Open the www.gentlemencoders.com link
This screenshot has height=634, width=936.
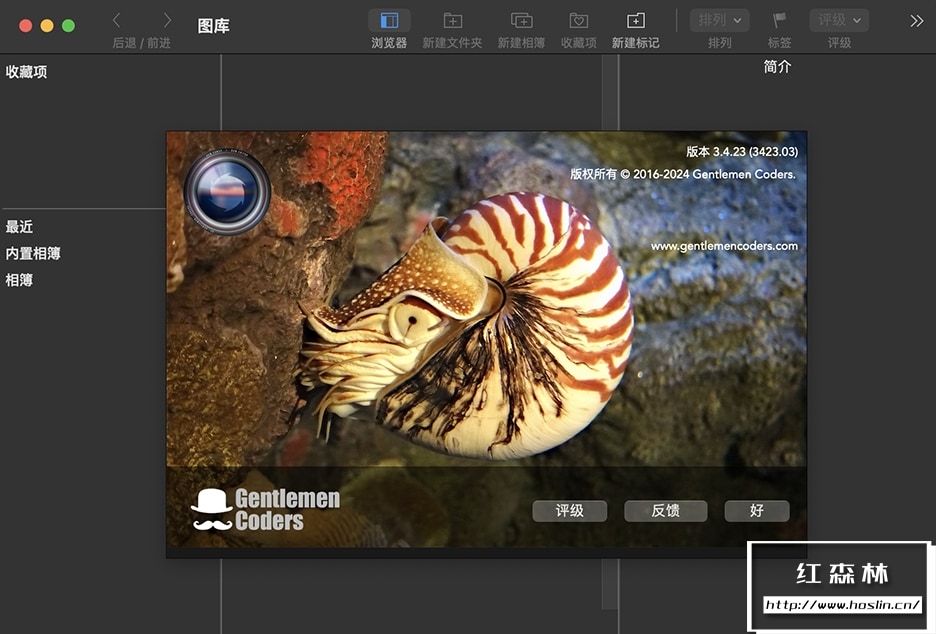pyautogui.click(x=724, y=246)
